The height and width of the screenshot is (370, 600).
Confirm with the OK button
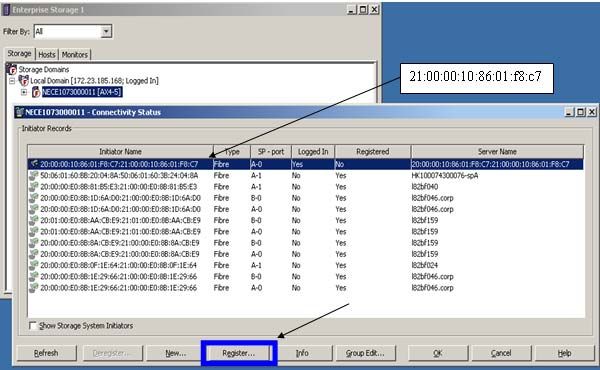pos(438,353)
